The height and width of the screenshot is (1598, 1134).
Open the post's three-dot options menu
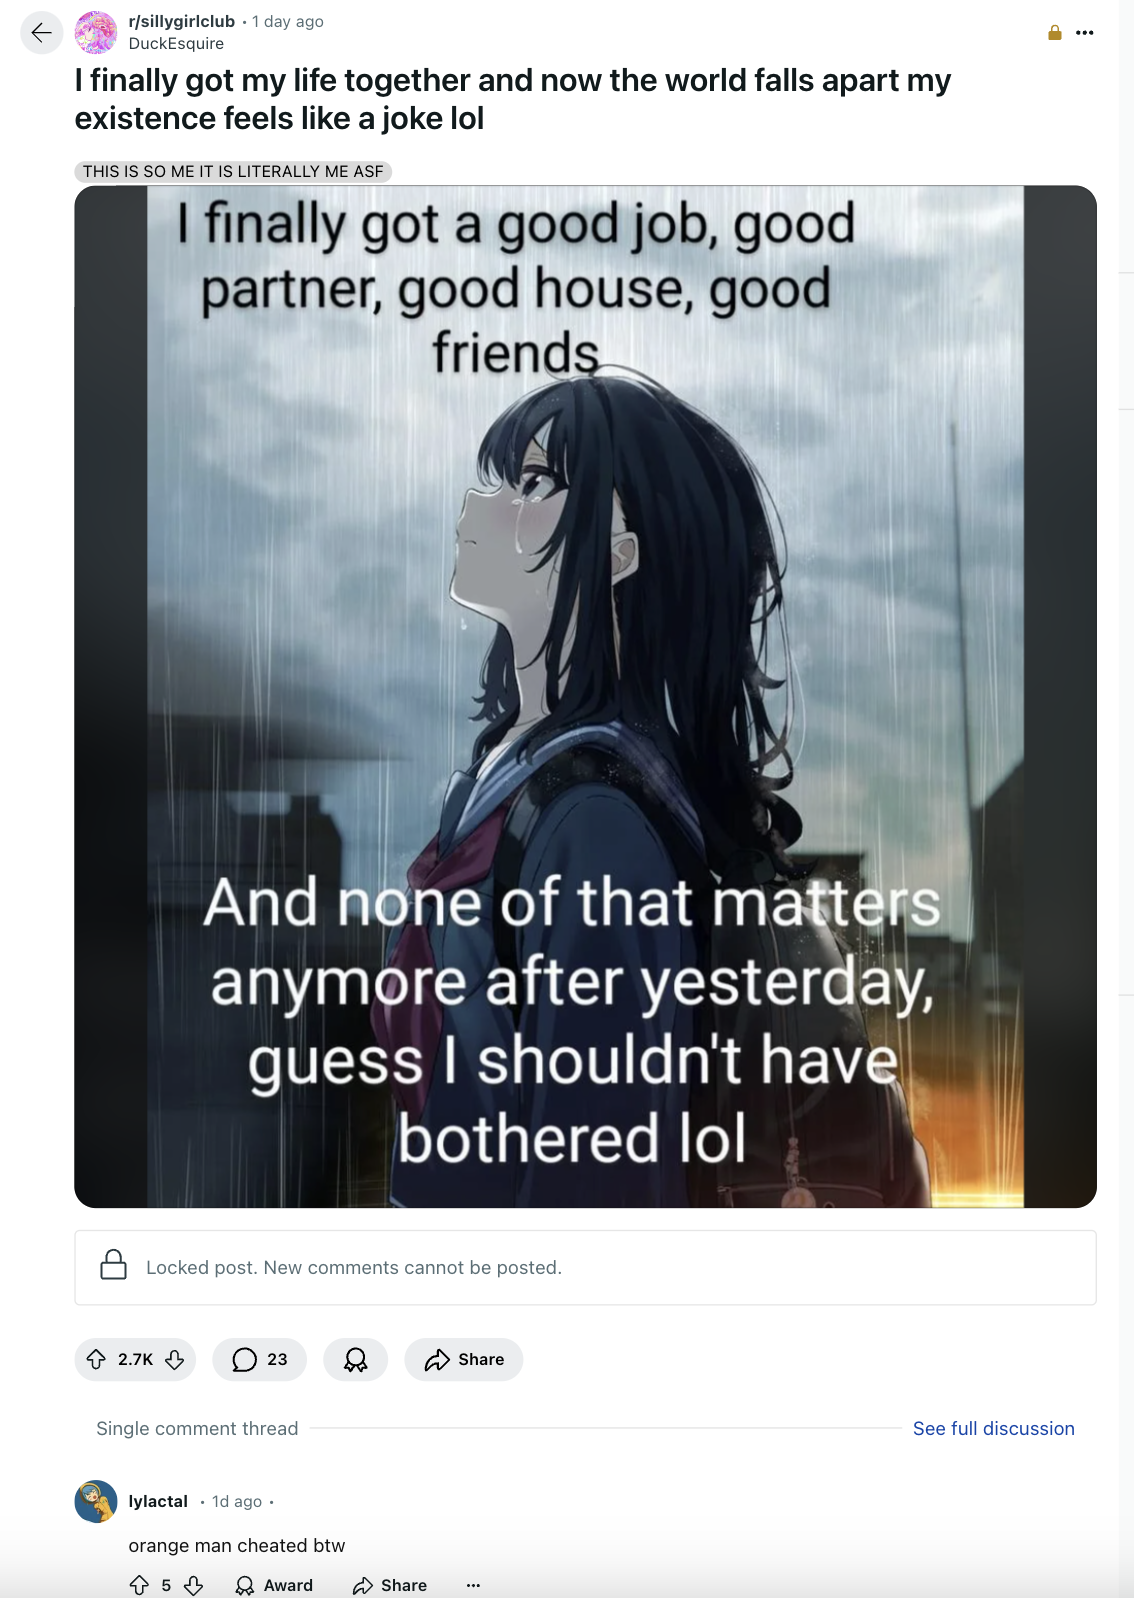click(x=1085, y=33)
